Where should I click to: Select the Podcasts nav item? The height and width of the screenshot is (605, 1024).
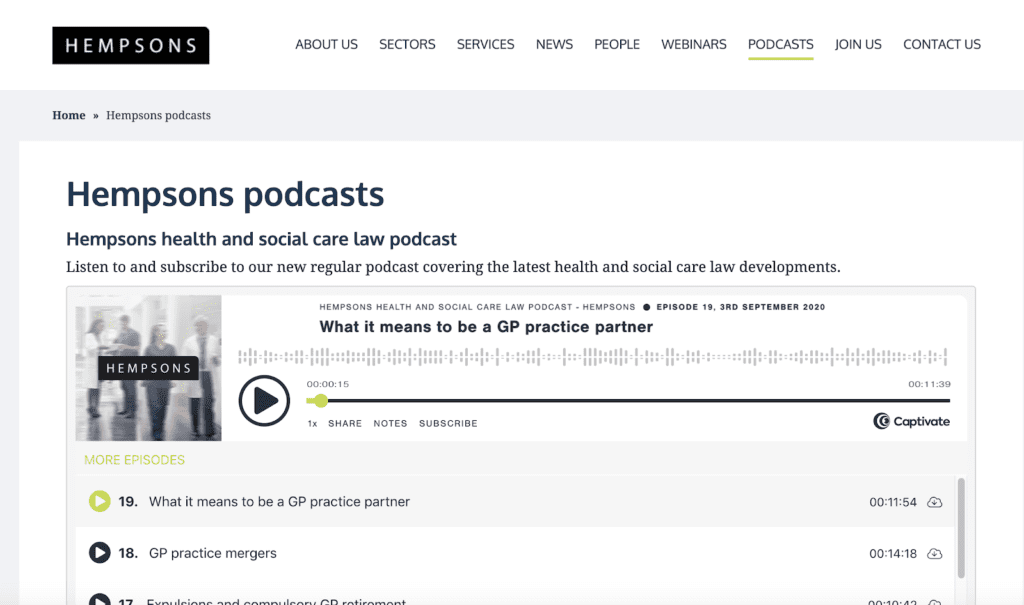coord(780,44)
